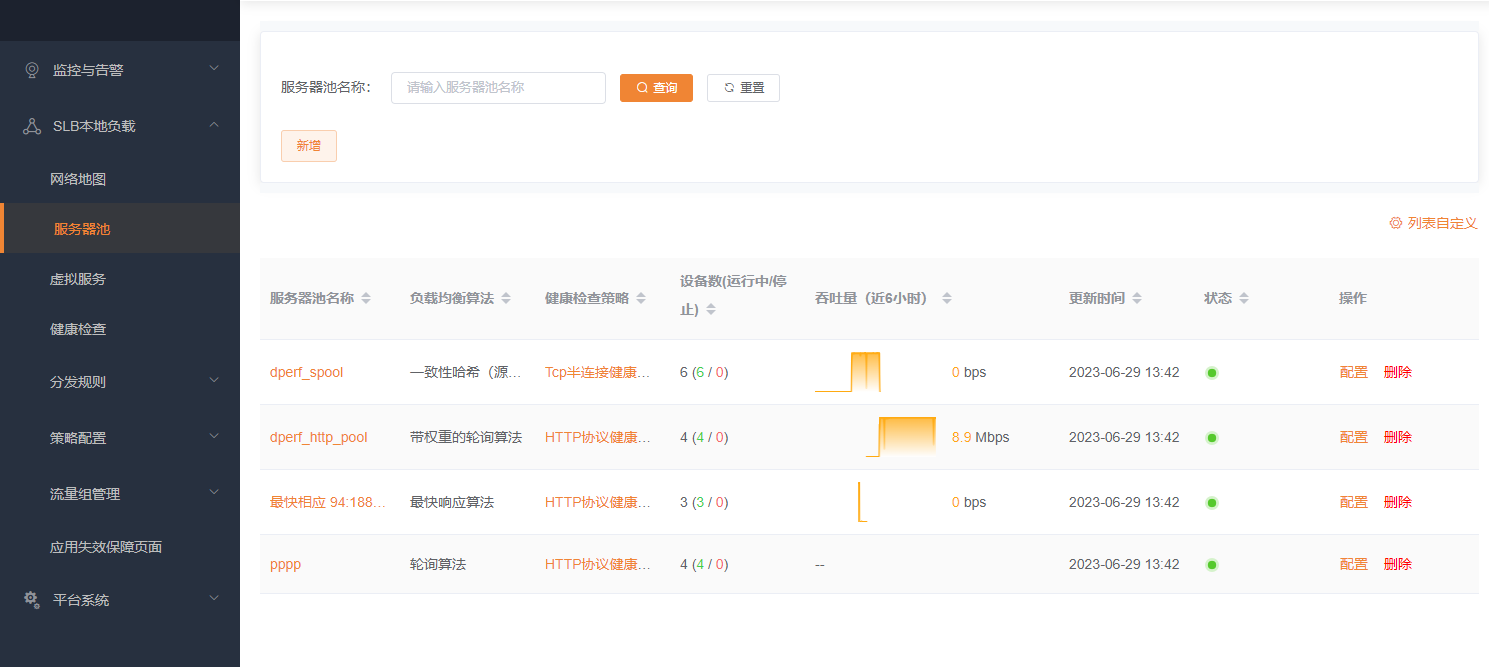
Task: Open 列表自定义 column settings
Action: pos(1433,223)
